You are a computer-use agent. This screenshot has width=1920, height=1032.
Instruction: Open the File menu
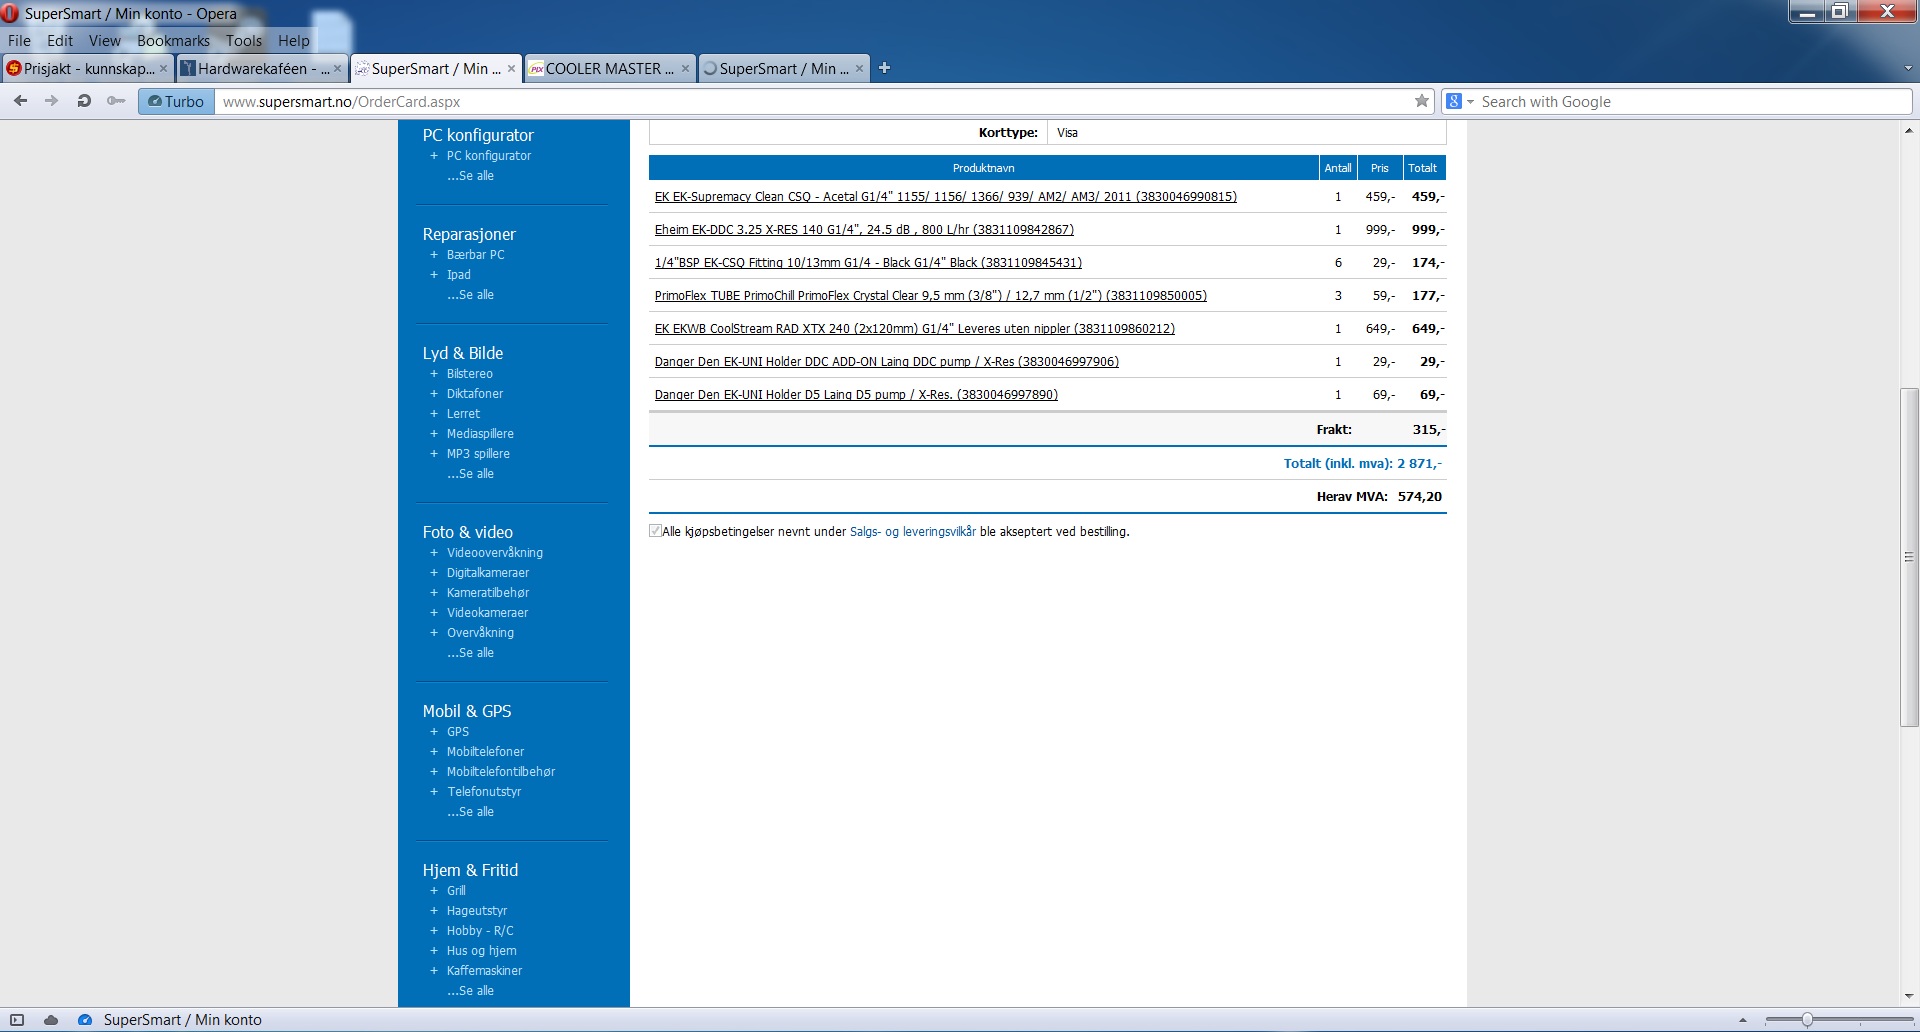[19, 41]
